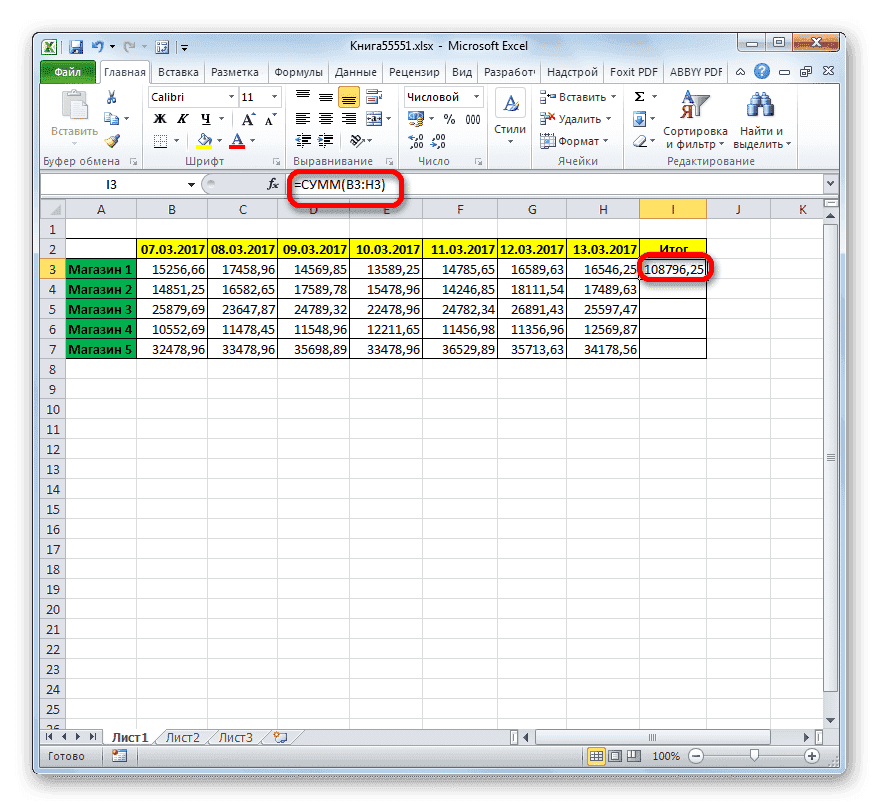Click the AutoSum Σ icon
Screen dimensions: 879x807
[x=638, y=96]
